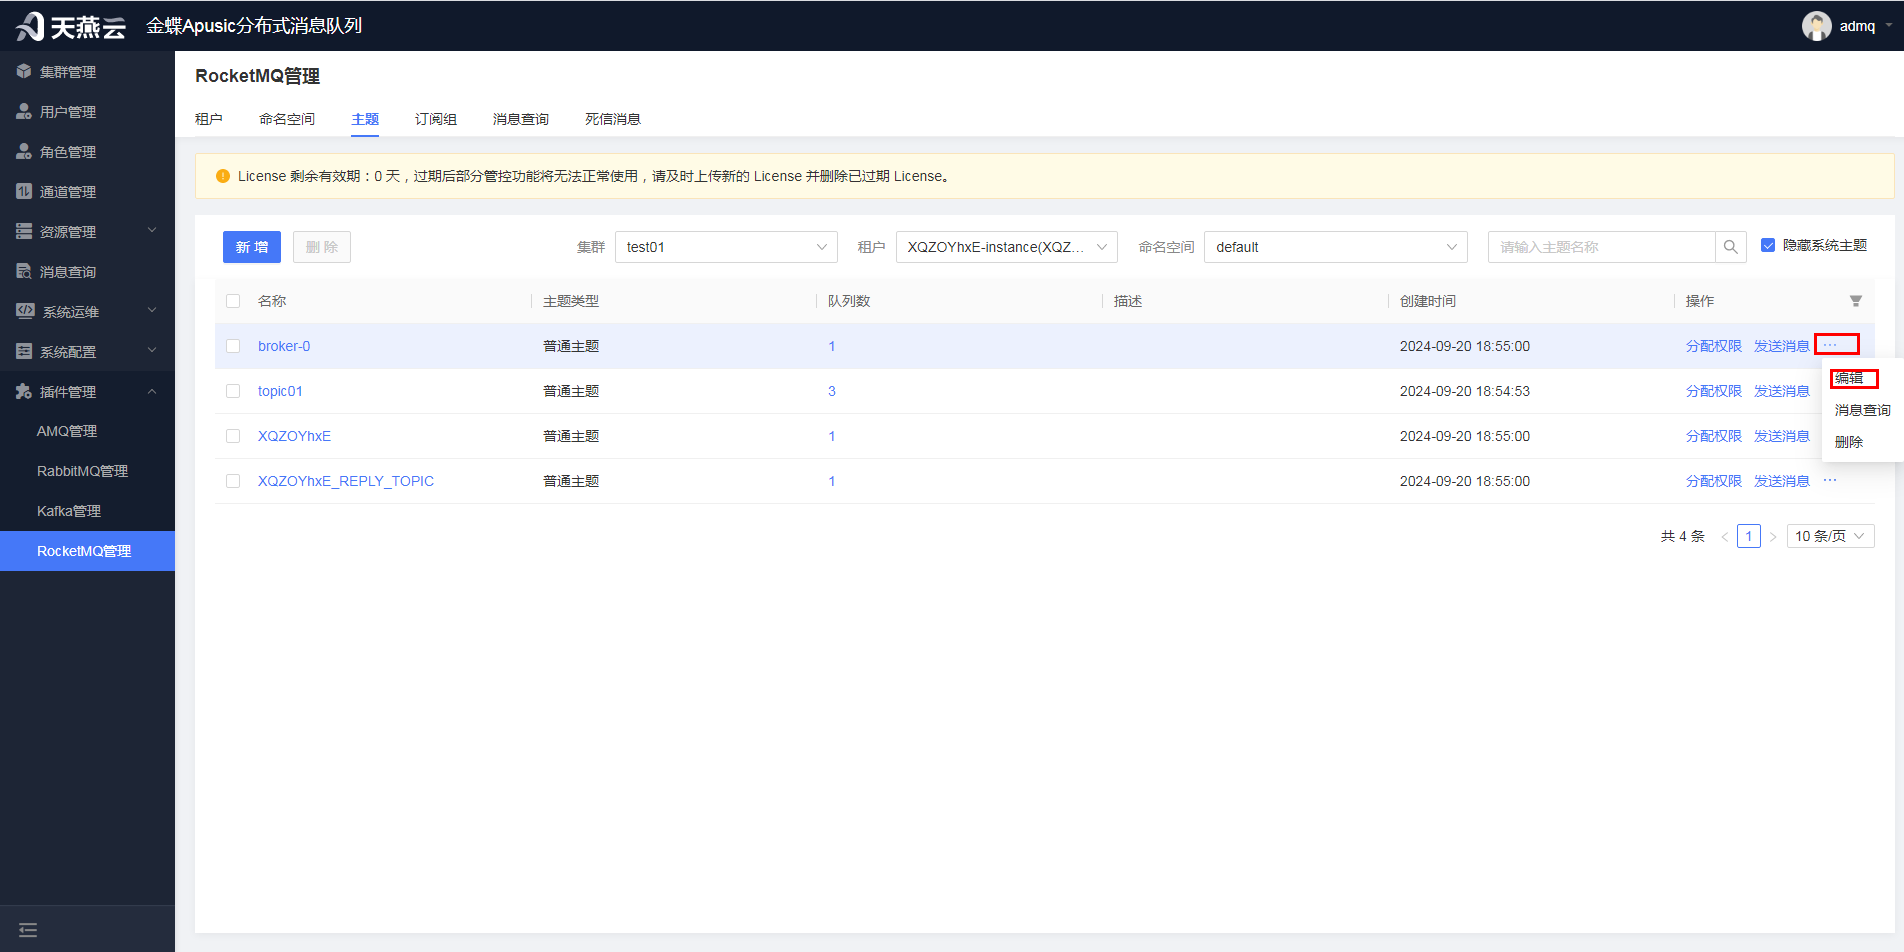Switch to the 命名空间 tab
The width and height of the screenshot is (1904, 952).
(287, 119)
